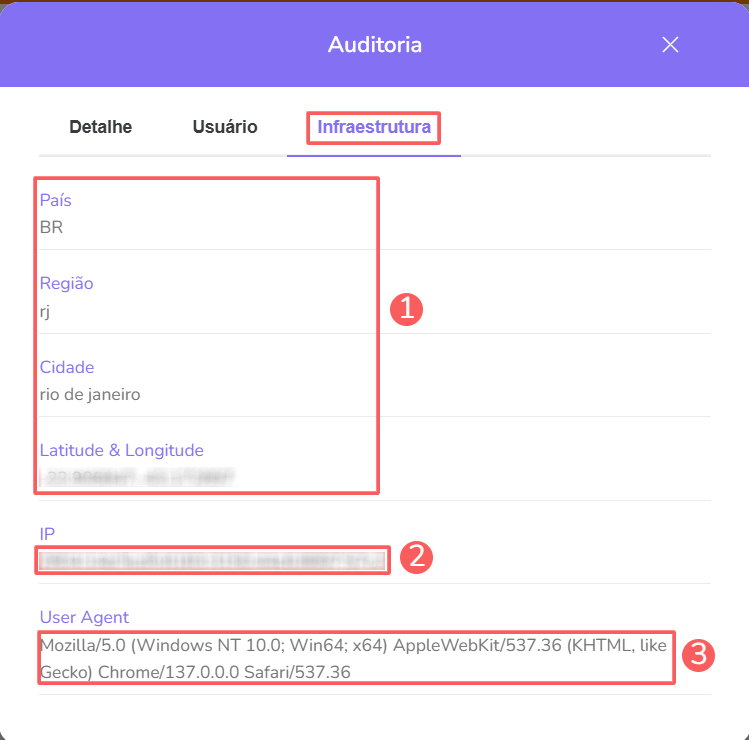Image resolution: width=749 pixels, height=740 pixels.
Task: Click the Latitude & Longitude label
Action: click(x=121, y=450)
